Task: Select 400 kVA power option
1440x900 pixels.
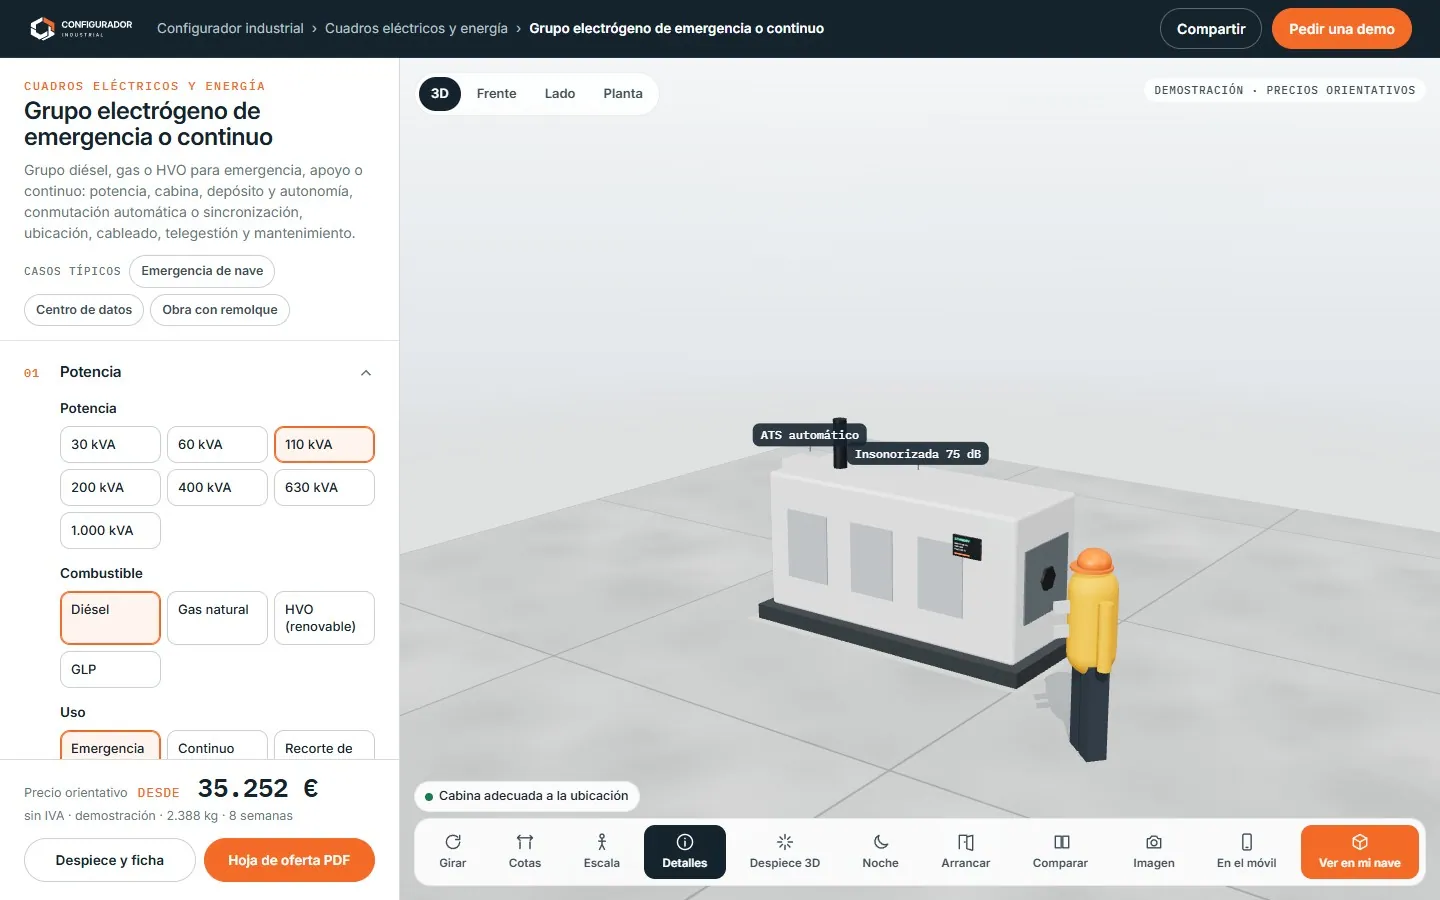Action: [217, 488]
